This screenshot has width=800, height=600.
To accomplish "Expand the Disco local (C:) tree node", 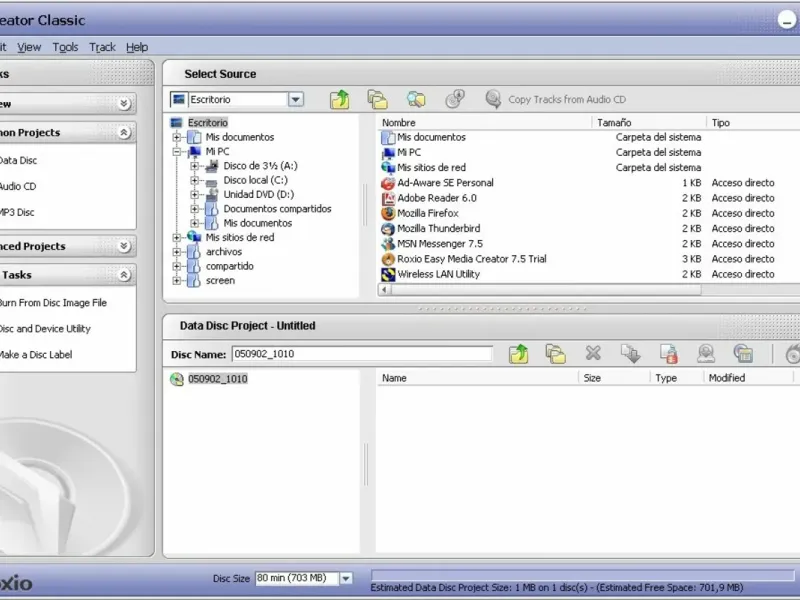I will 196,181.
